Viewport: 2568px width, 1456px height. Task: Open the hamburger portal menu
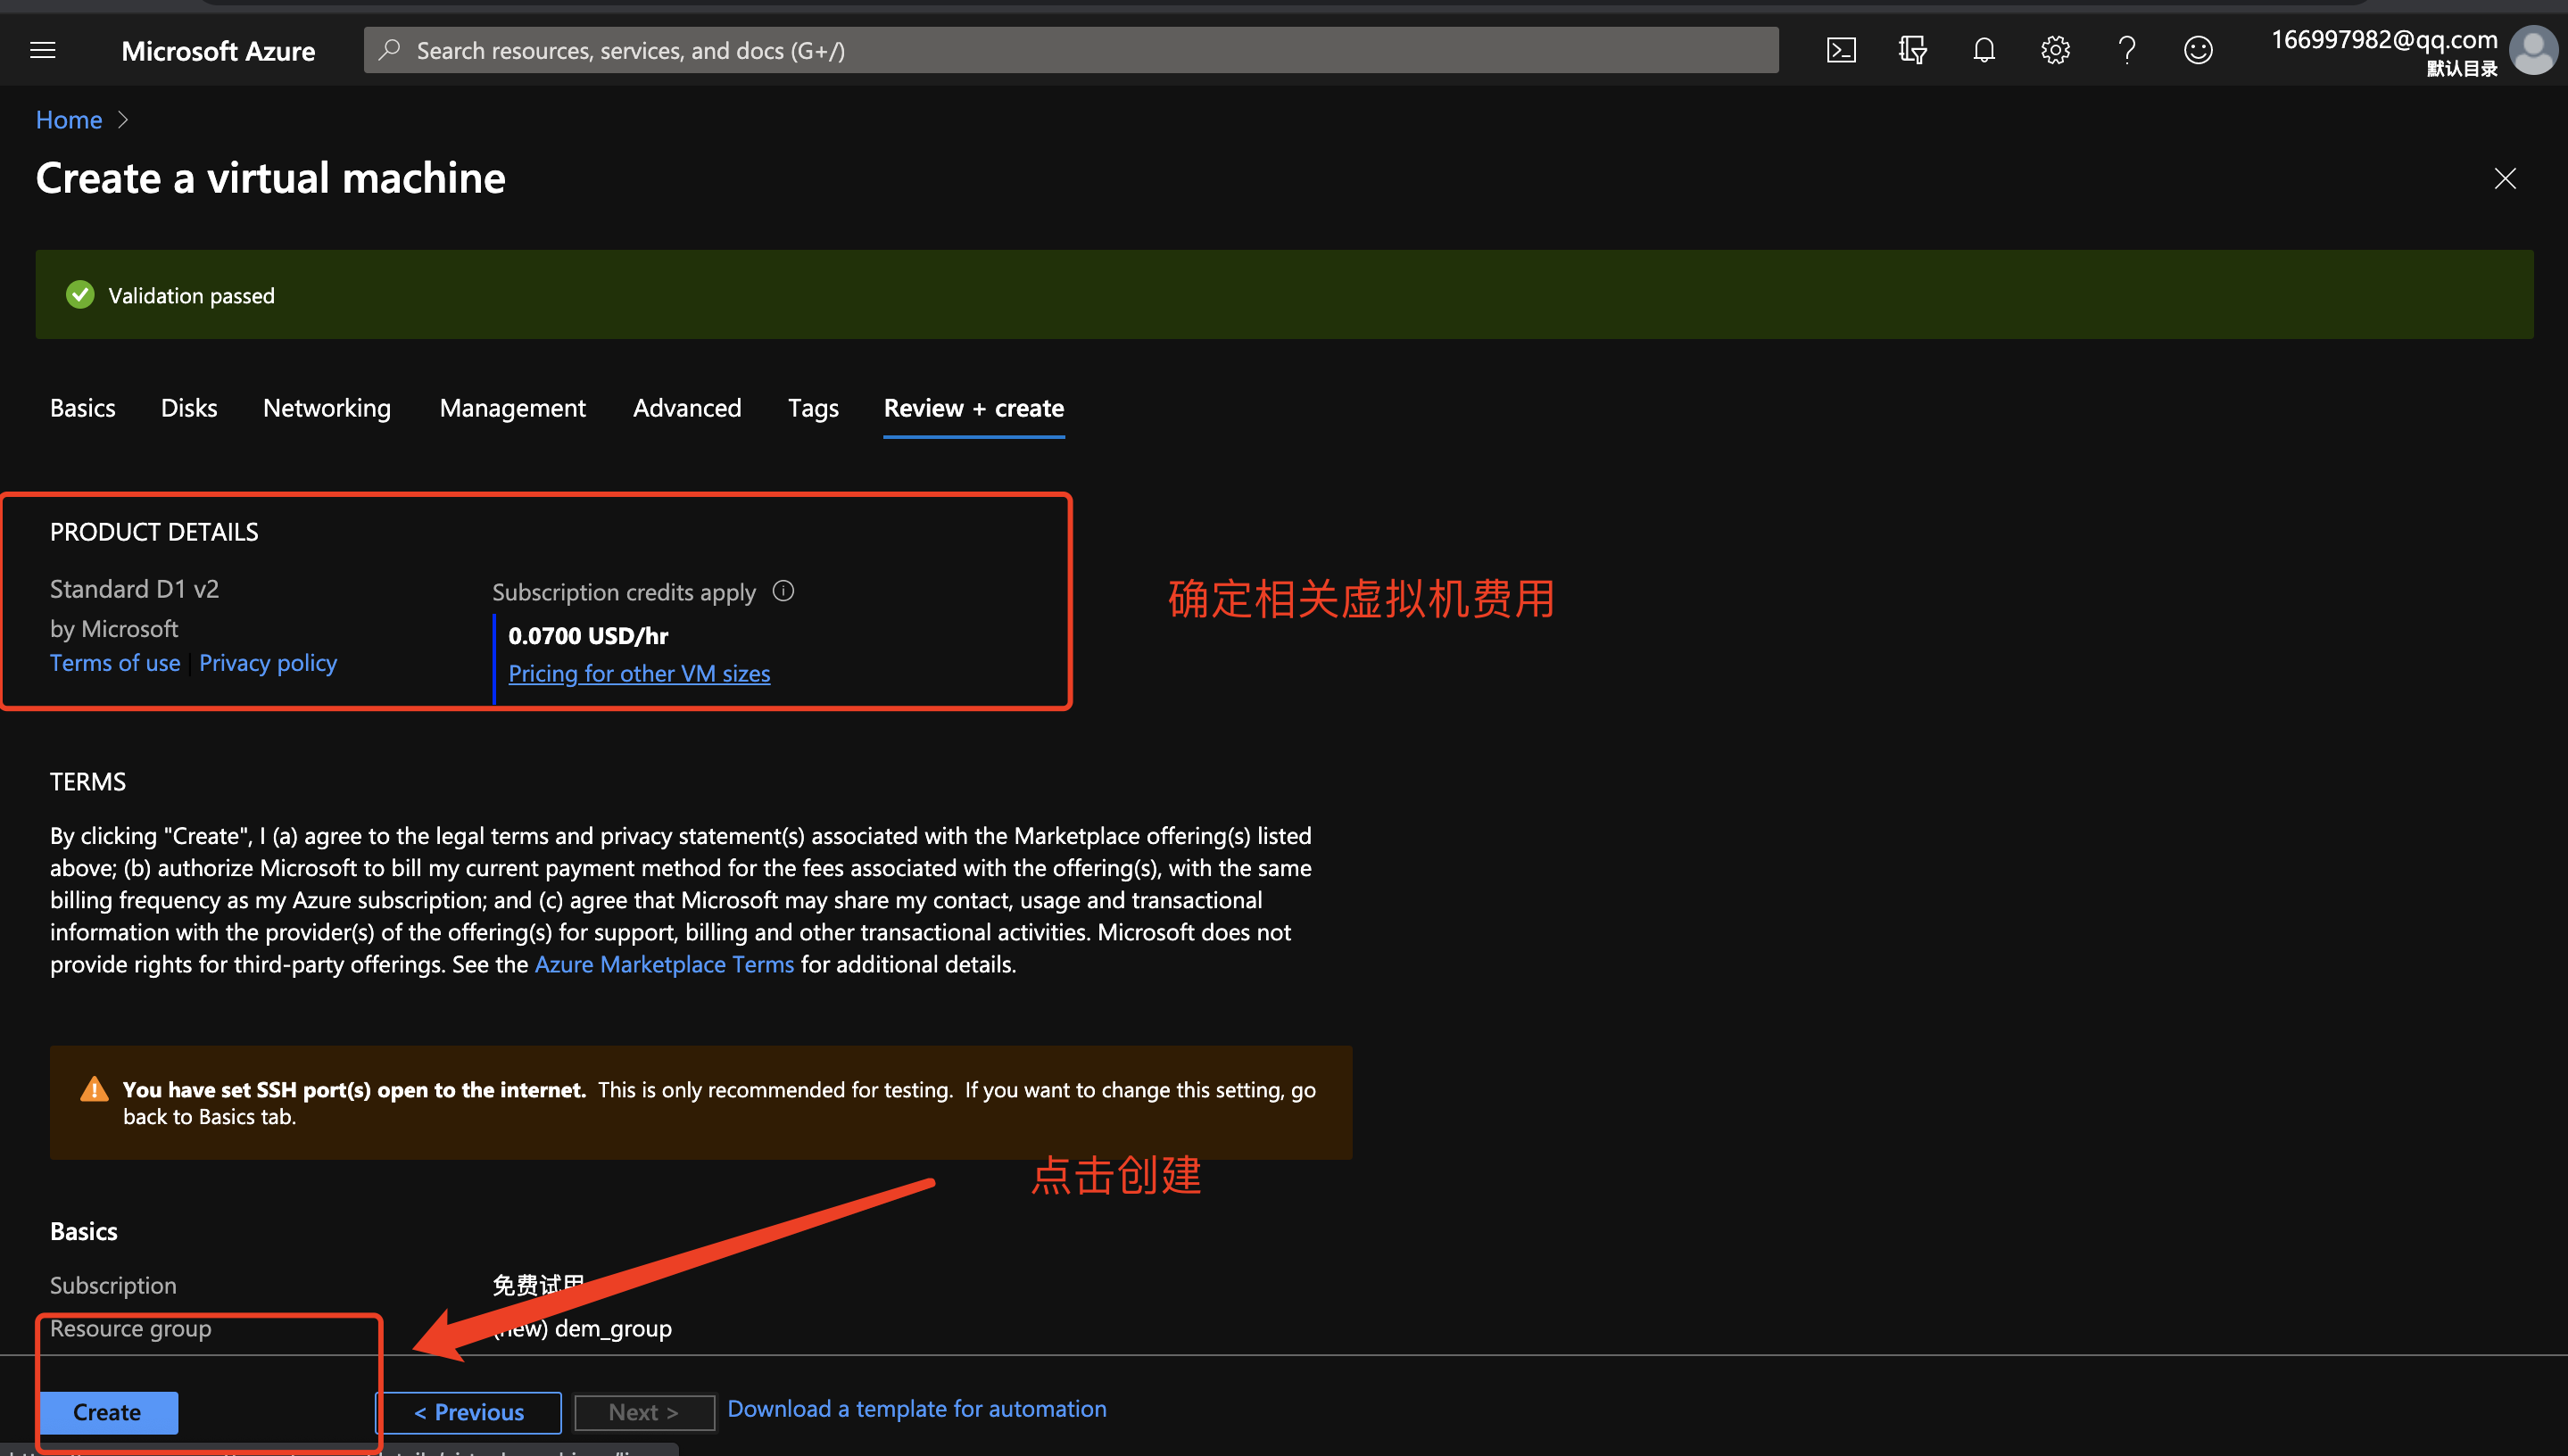[x=43, y=50]
